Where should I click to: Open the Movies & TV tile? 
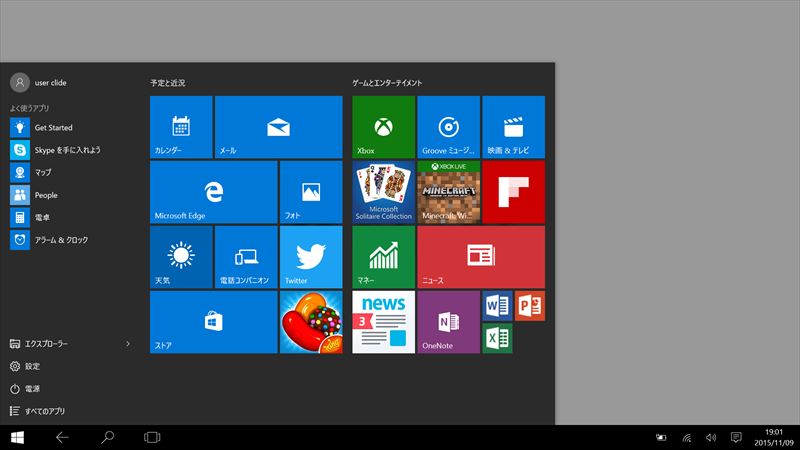click(514, 127)
